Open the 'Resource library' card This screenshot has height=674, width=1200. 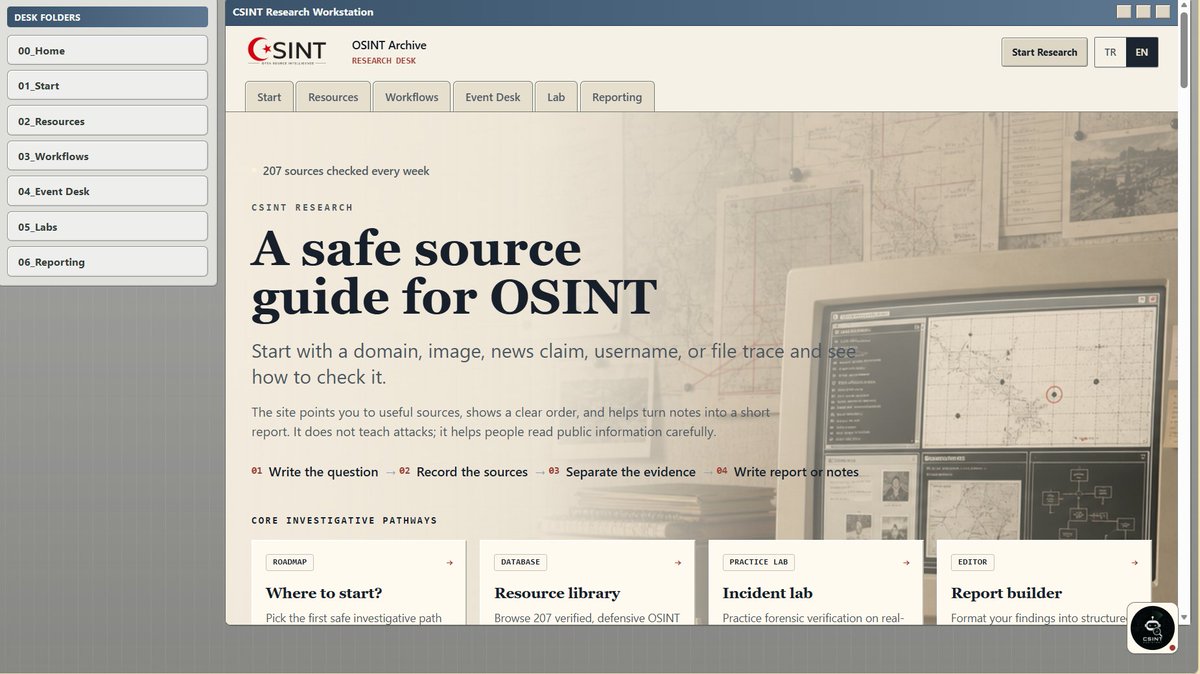pos(587,583)
